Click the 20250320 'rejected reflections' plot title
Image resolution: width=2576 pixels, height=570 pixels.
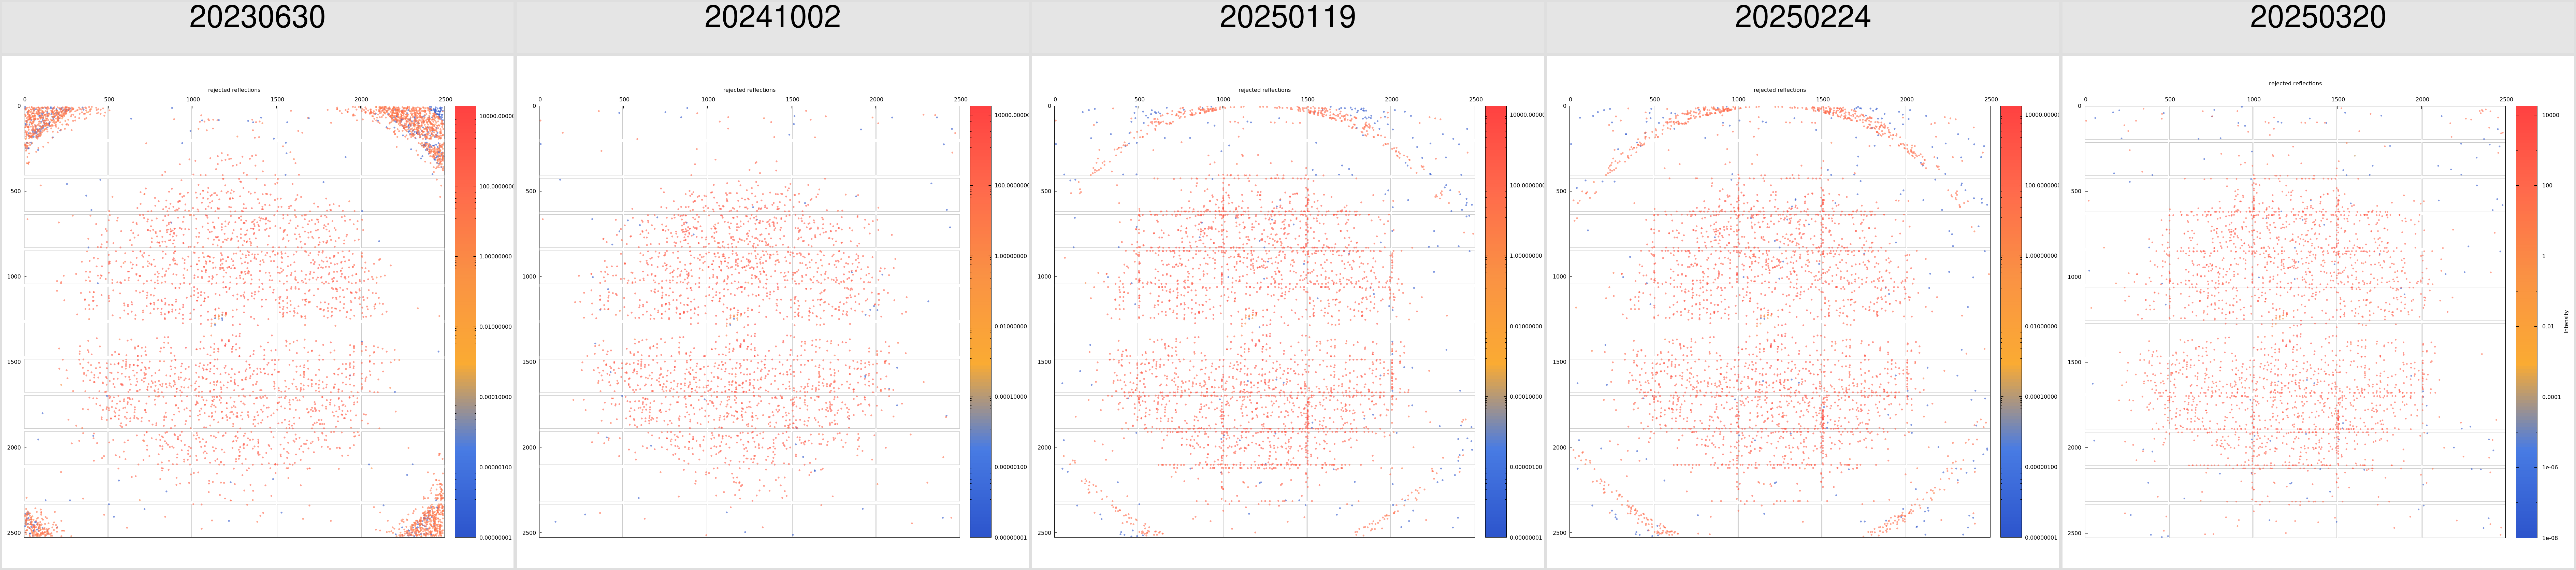coord(2295,84)
